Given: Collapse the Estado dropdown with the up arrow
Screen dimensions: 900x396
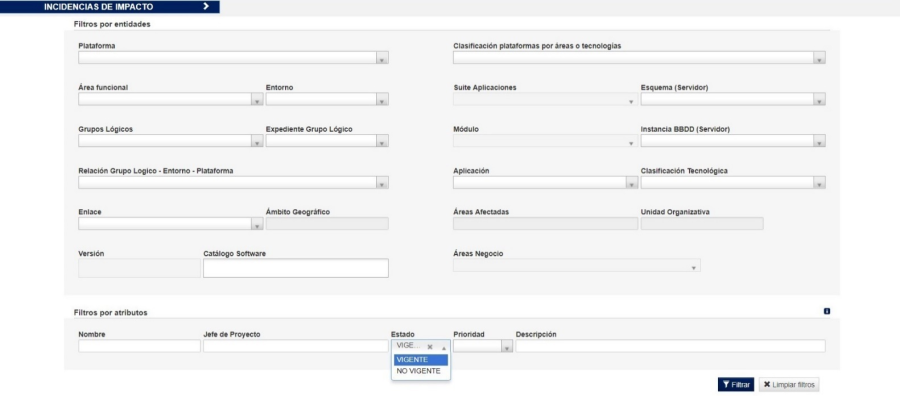Looking at the screenshot, I should (x=444, y=347).
